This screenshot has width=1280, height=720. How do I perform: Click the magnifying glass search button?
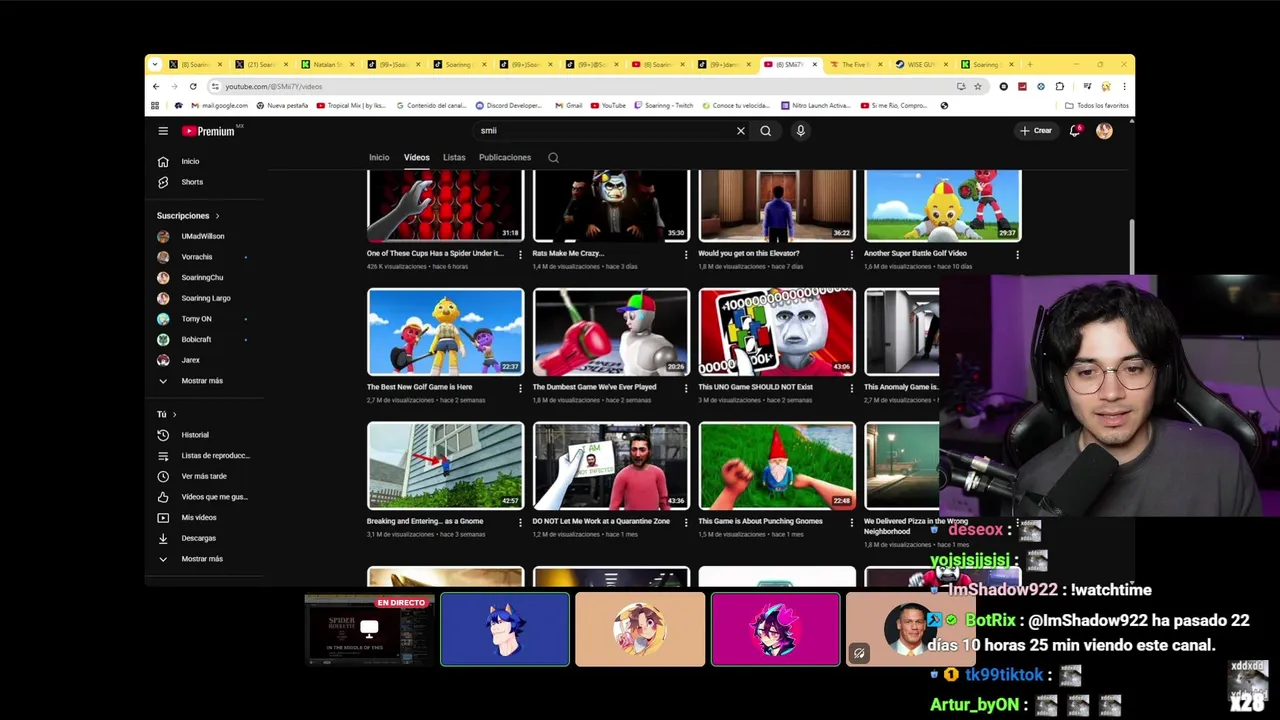pos(766,131)
